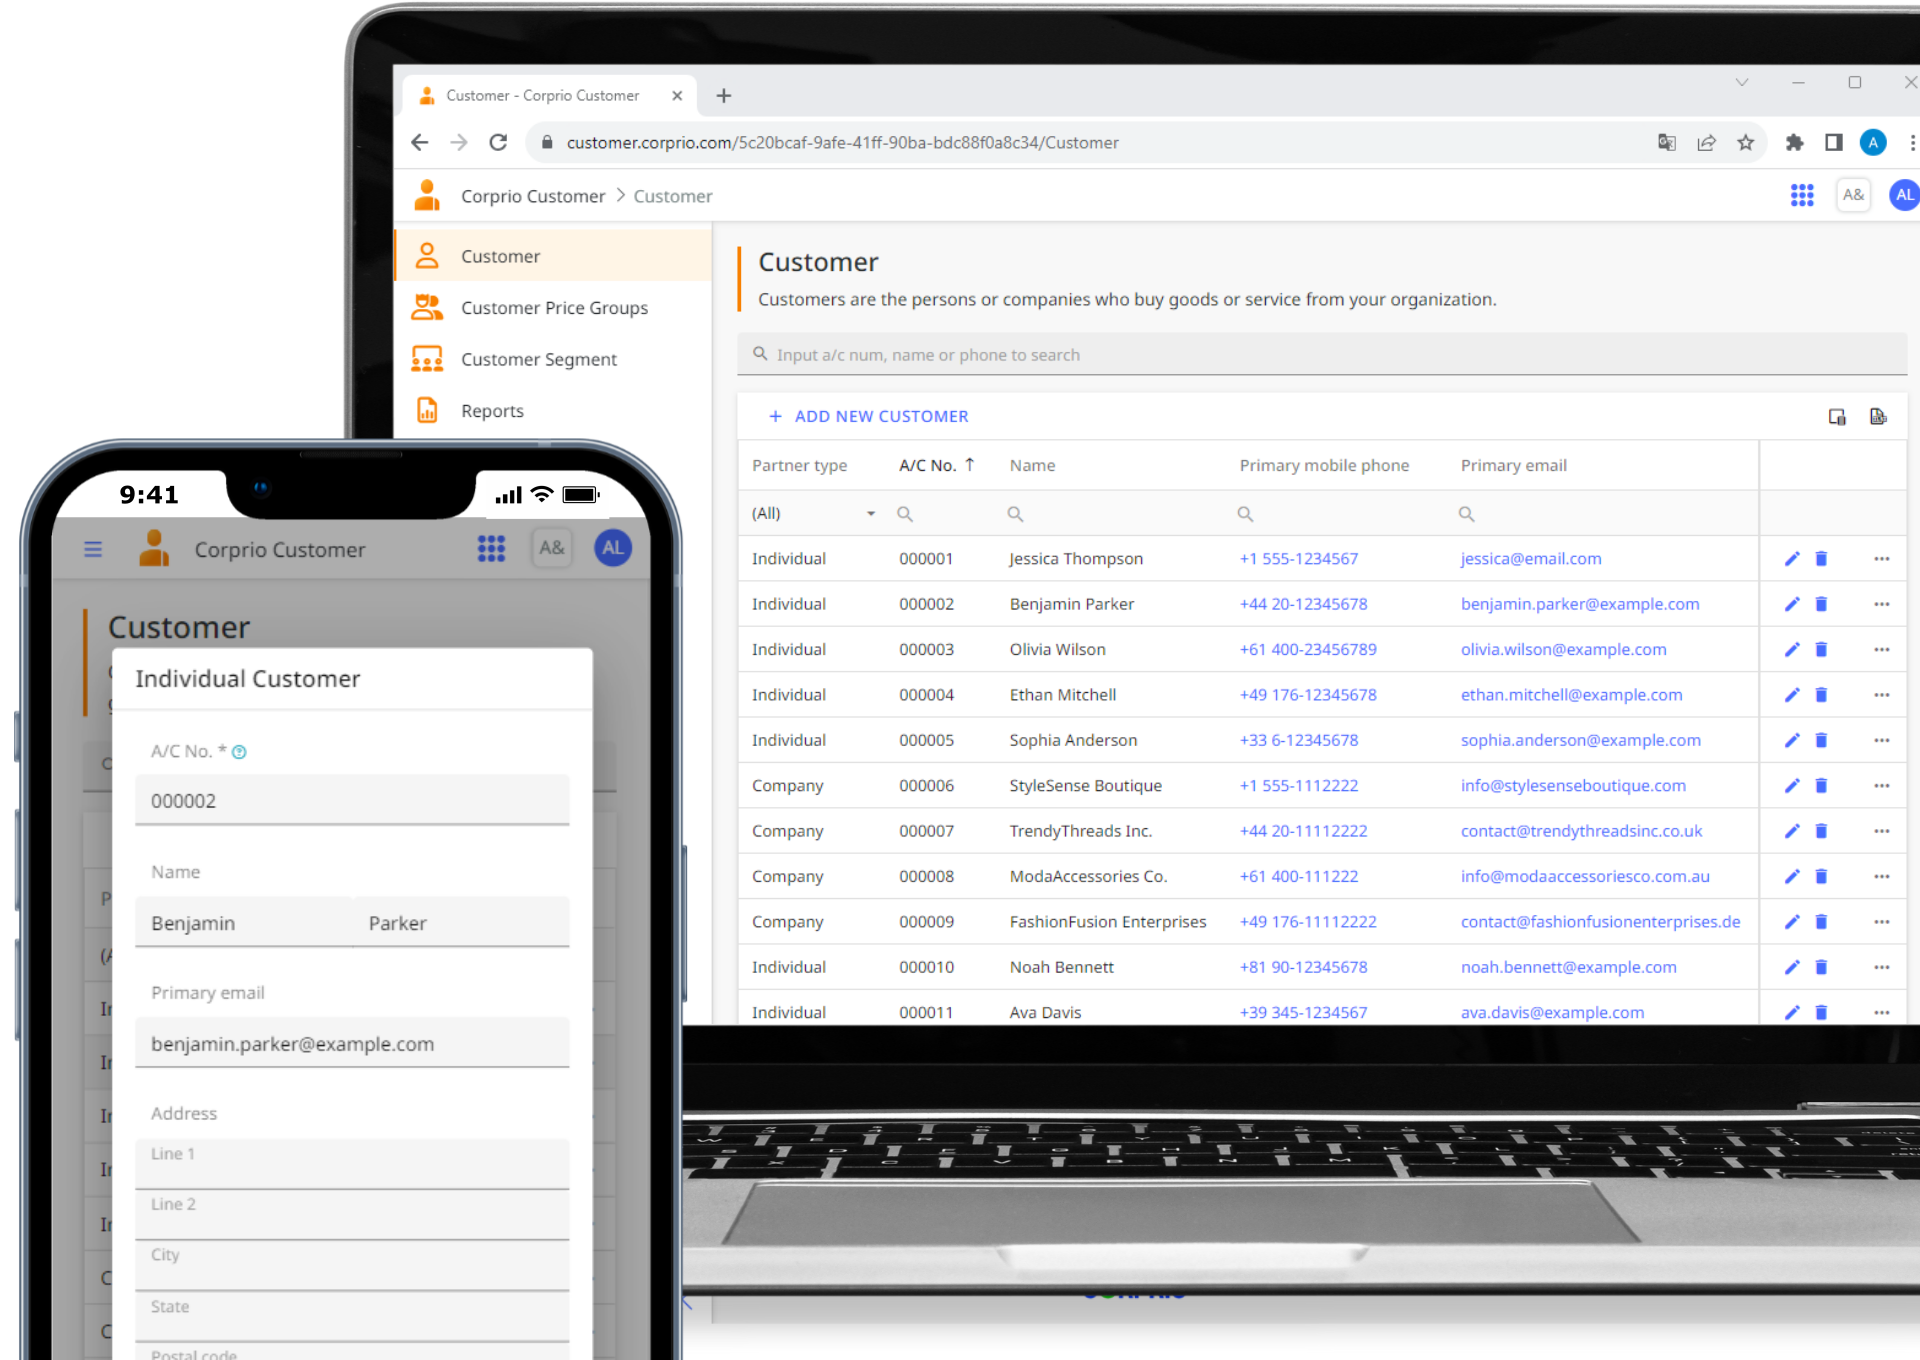This screenshot has width=1920, height=1360.
Task: Click the column chooser icon above table
Action: pyautogui.click(x=1837, y=417)
